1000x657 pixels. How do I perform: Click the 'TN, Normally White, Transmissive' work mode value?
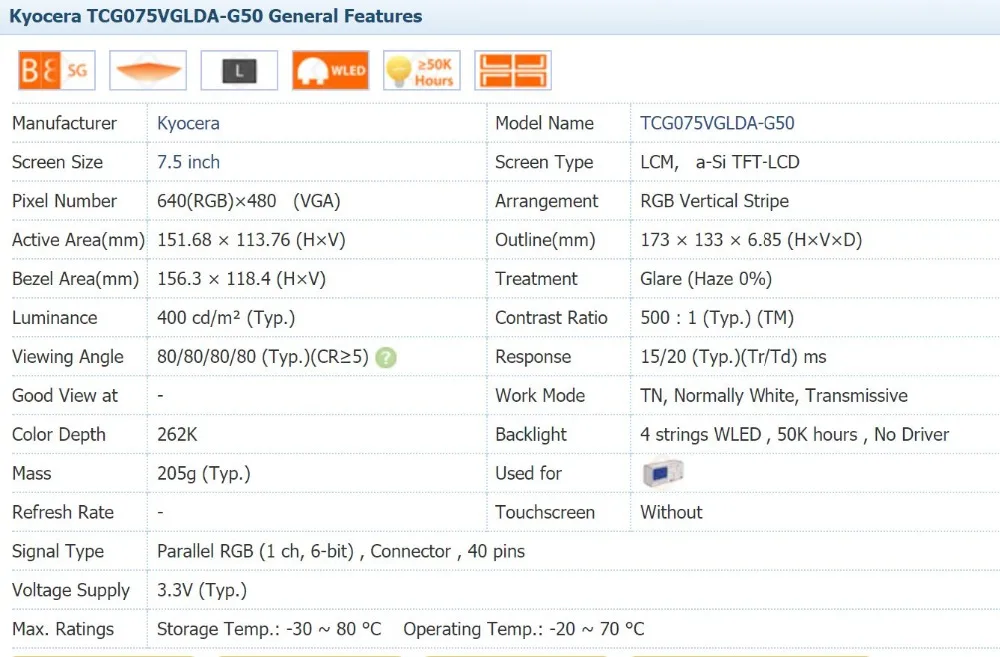pos(774,395)
